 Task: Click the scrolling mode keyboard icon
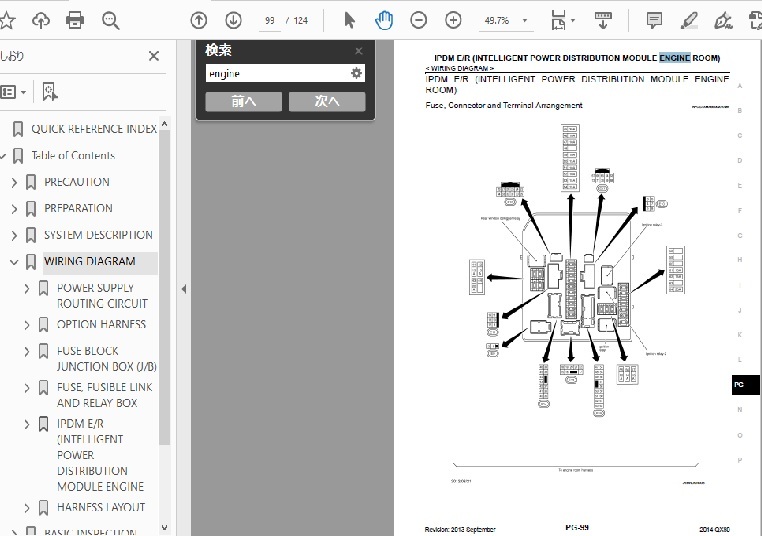[x=603, y=21]
